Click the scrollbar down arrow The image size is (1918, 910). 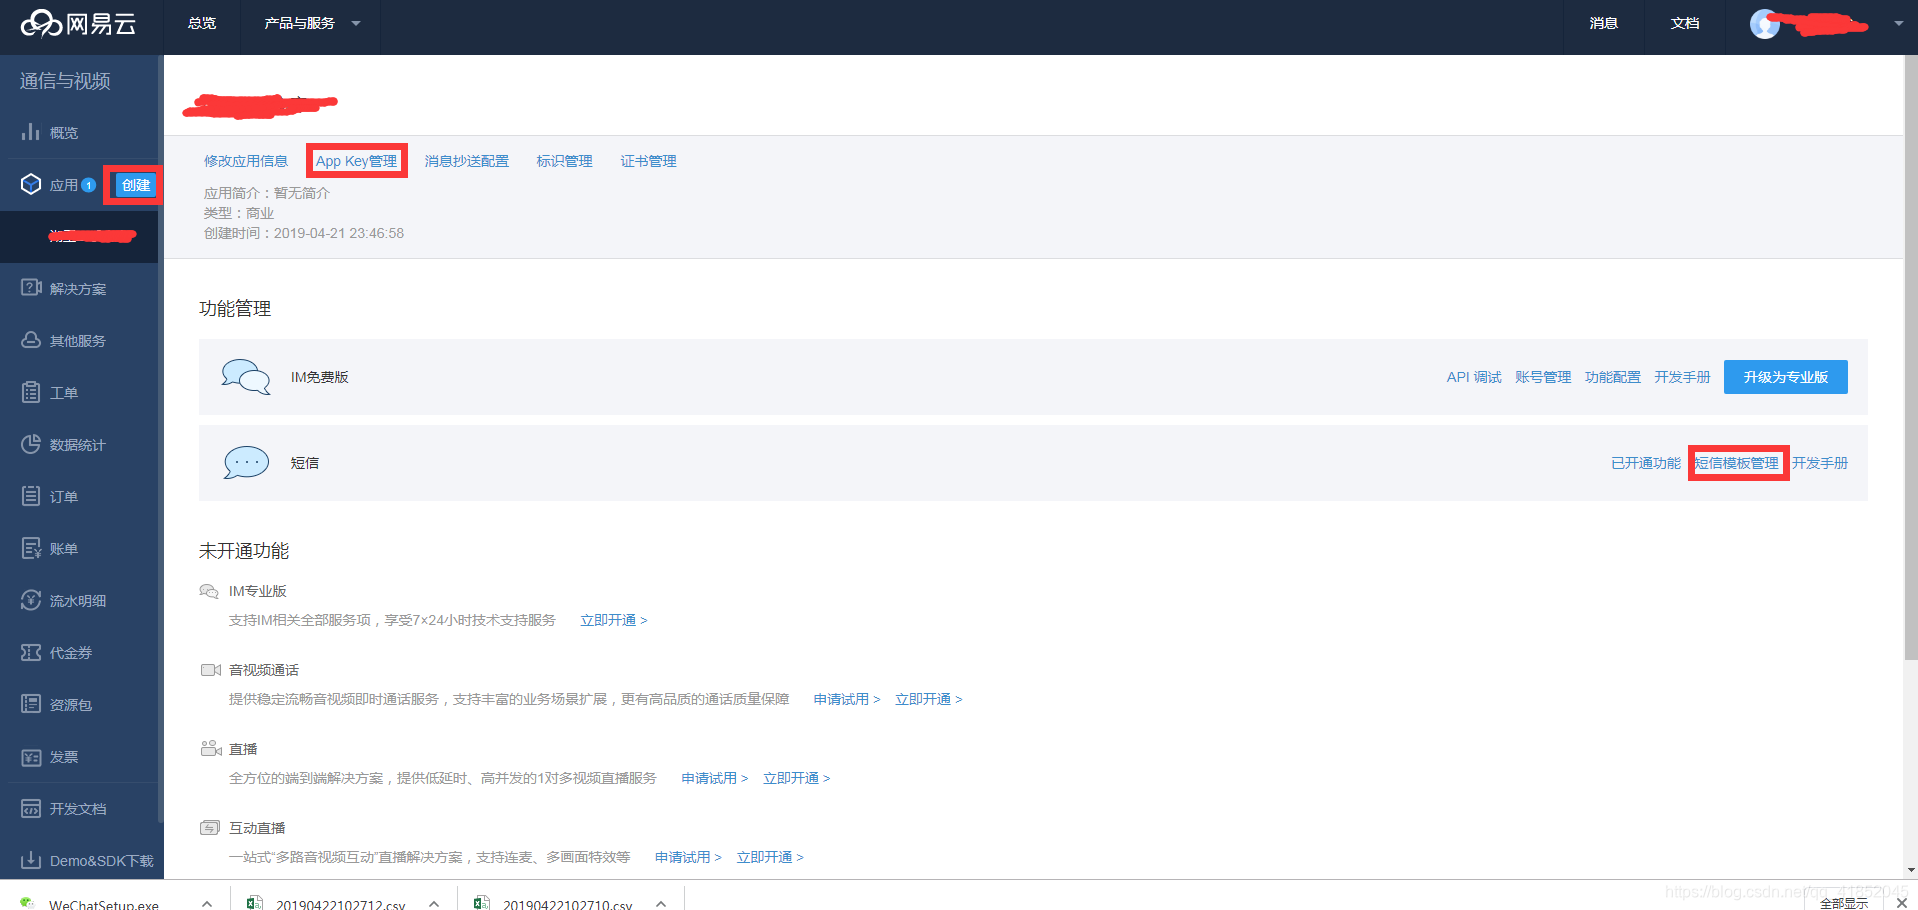[x=1910, y=870]
